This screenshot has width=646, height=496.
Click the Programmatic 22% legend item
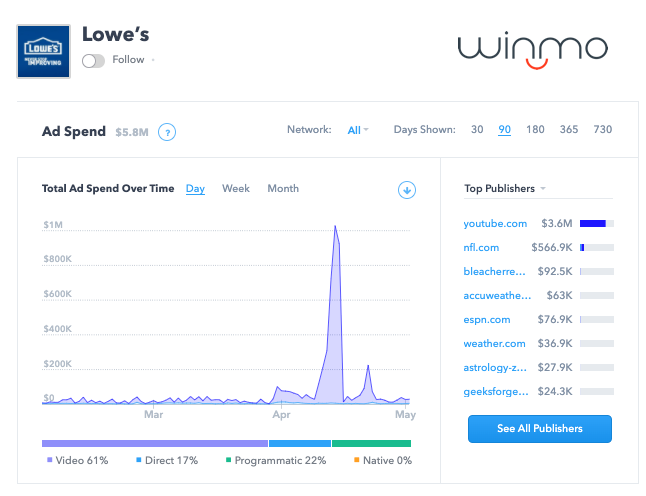point(276,460)
